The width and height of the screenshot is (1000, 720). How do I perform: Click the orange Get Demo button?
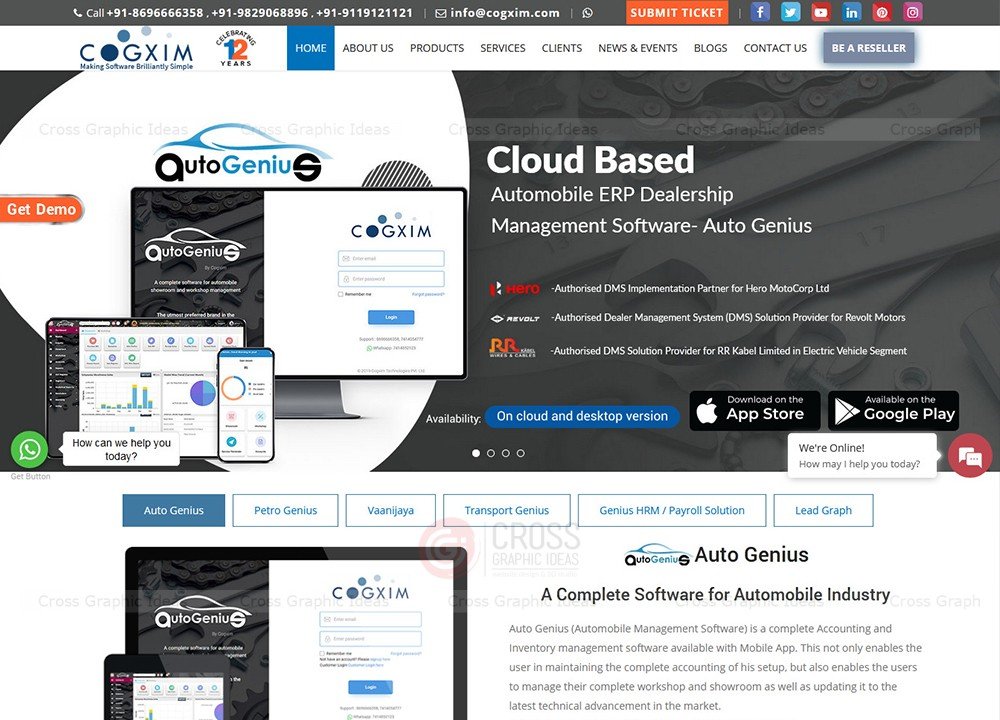(41, 209)
